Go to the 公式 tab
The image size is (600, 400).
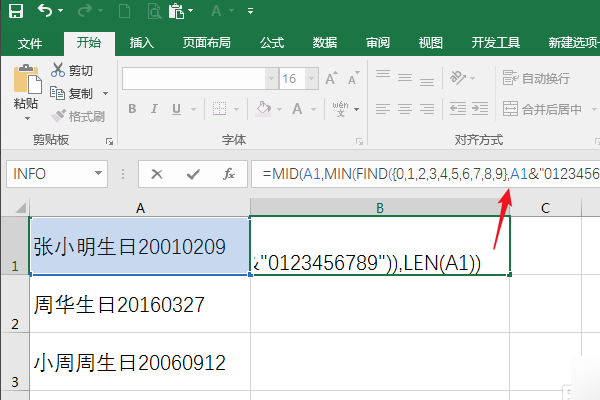pos(272,42)
